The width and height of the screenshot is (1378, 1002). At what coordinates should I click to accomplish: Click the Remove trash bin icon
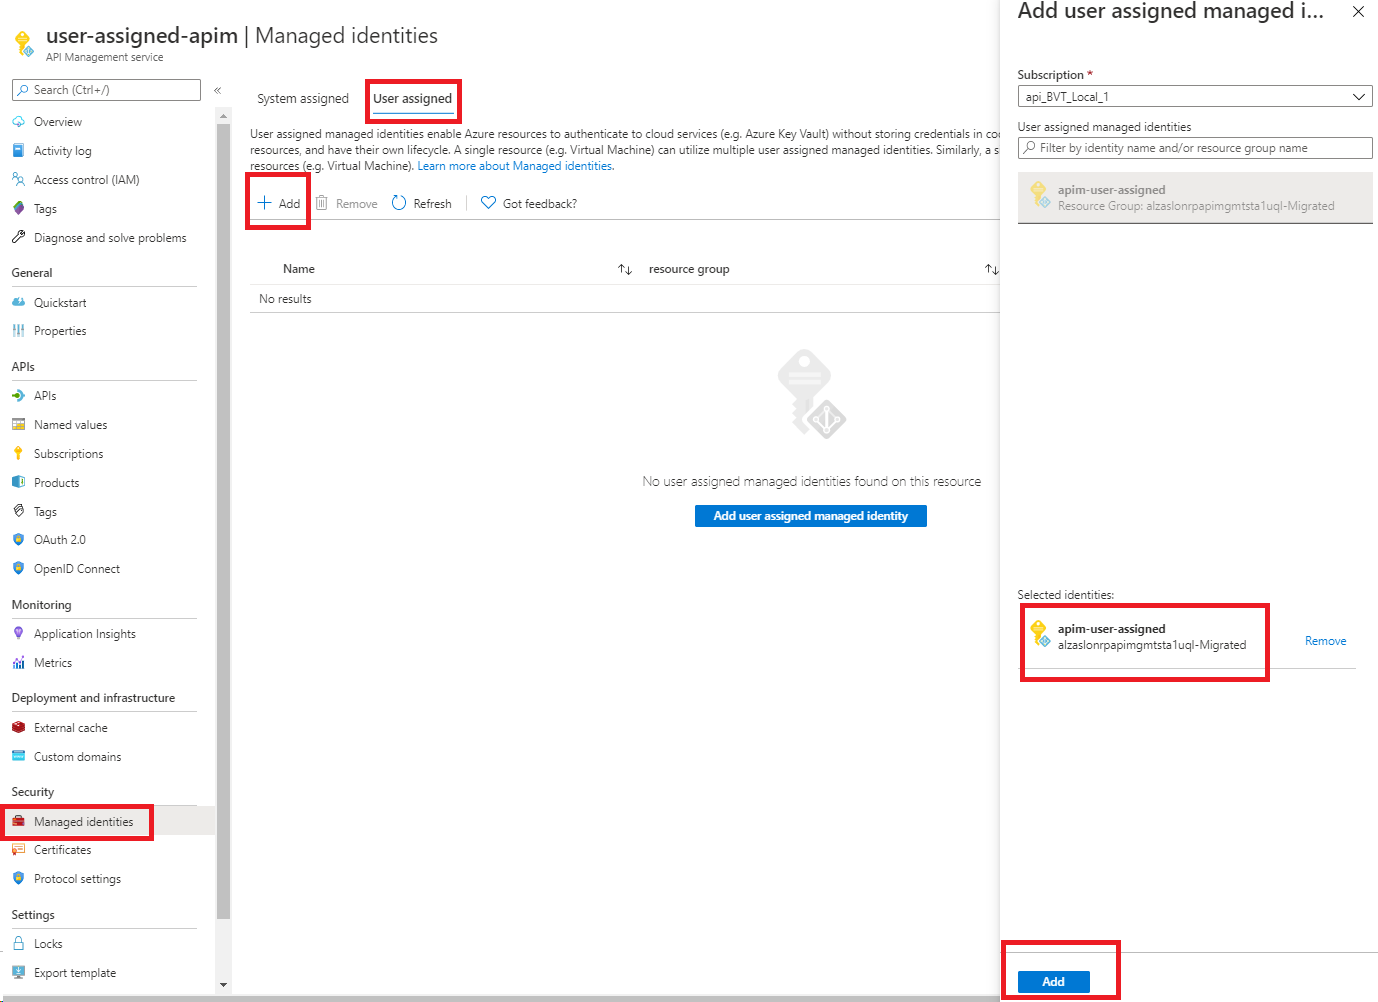coord(322,203)
